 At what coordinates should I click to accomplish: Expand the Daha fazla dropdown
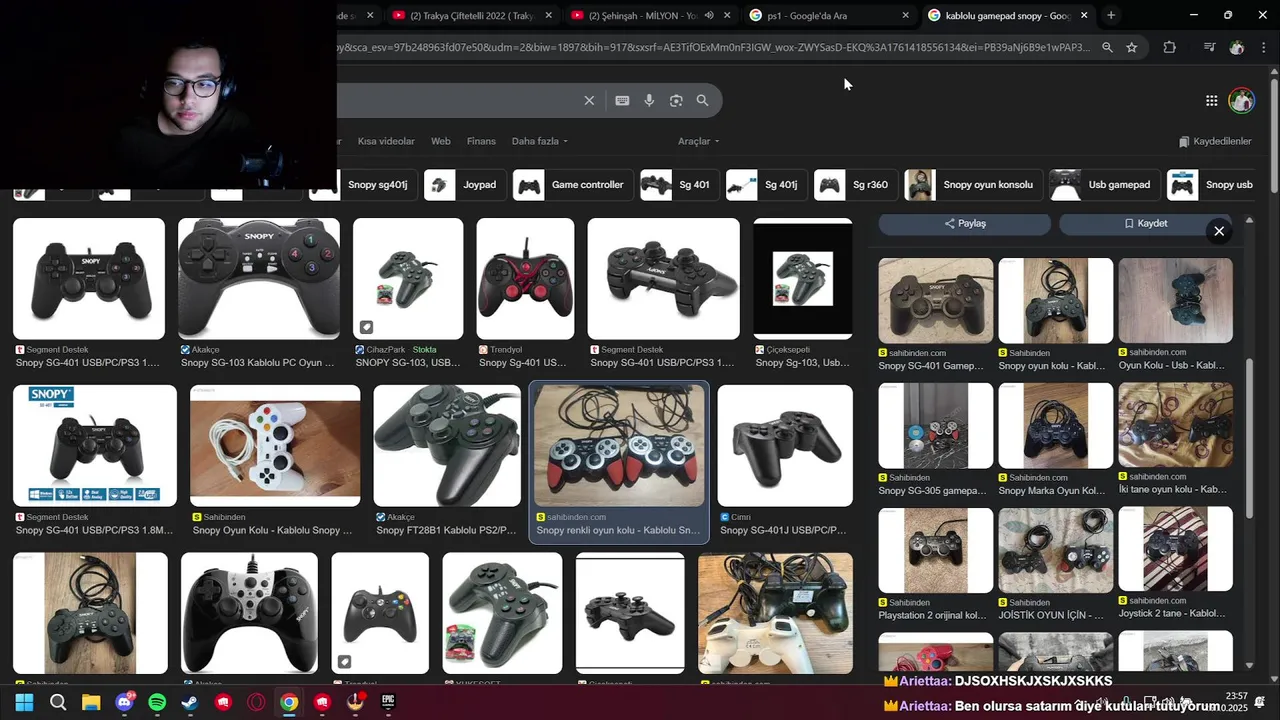point(540,141)
